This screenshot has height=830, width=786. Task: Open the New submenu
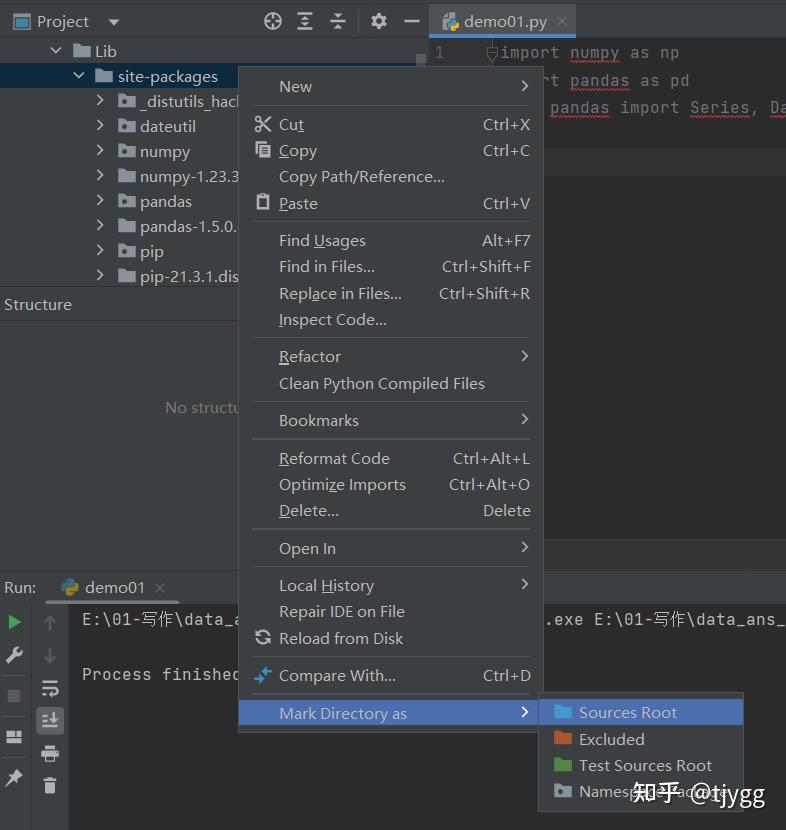391,86
